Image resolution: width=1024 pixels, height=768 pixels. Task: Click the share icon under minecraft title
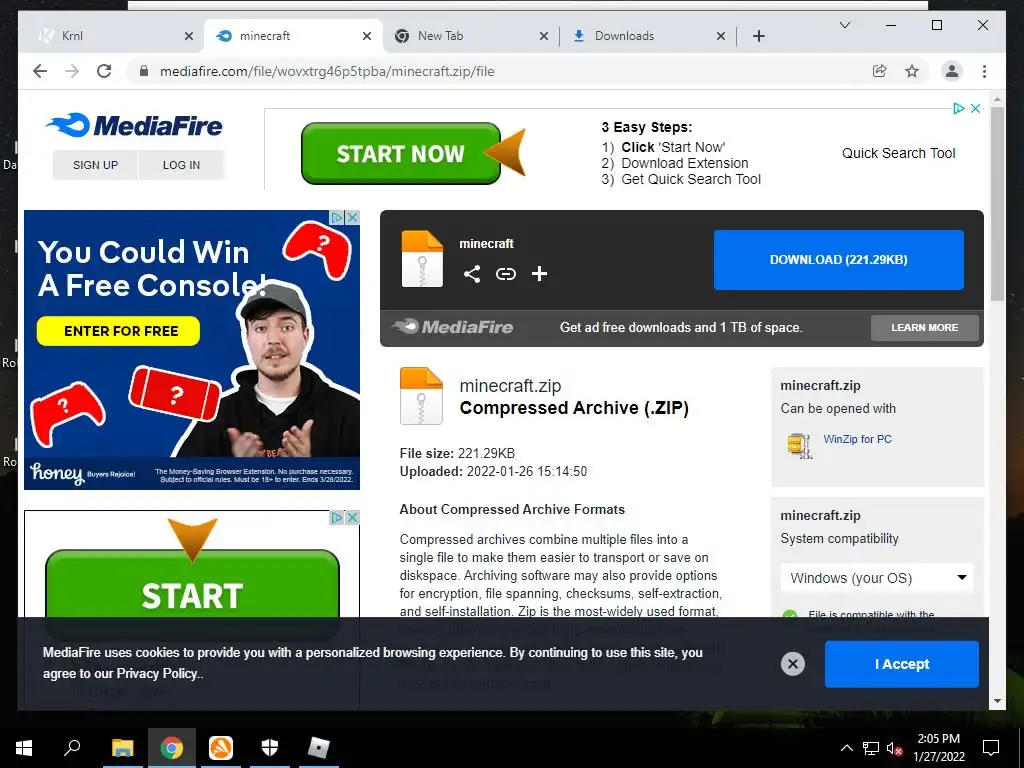point(472,274)
